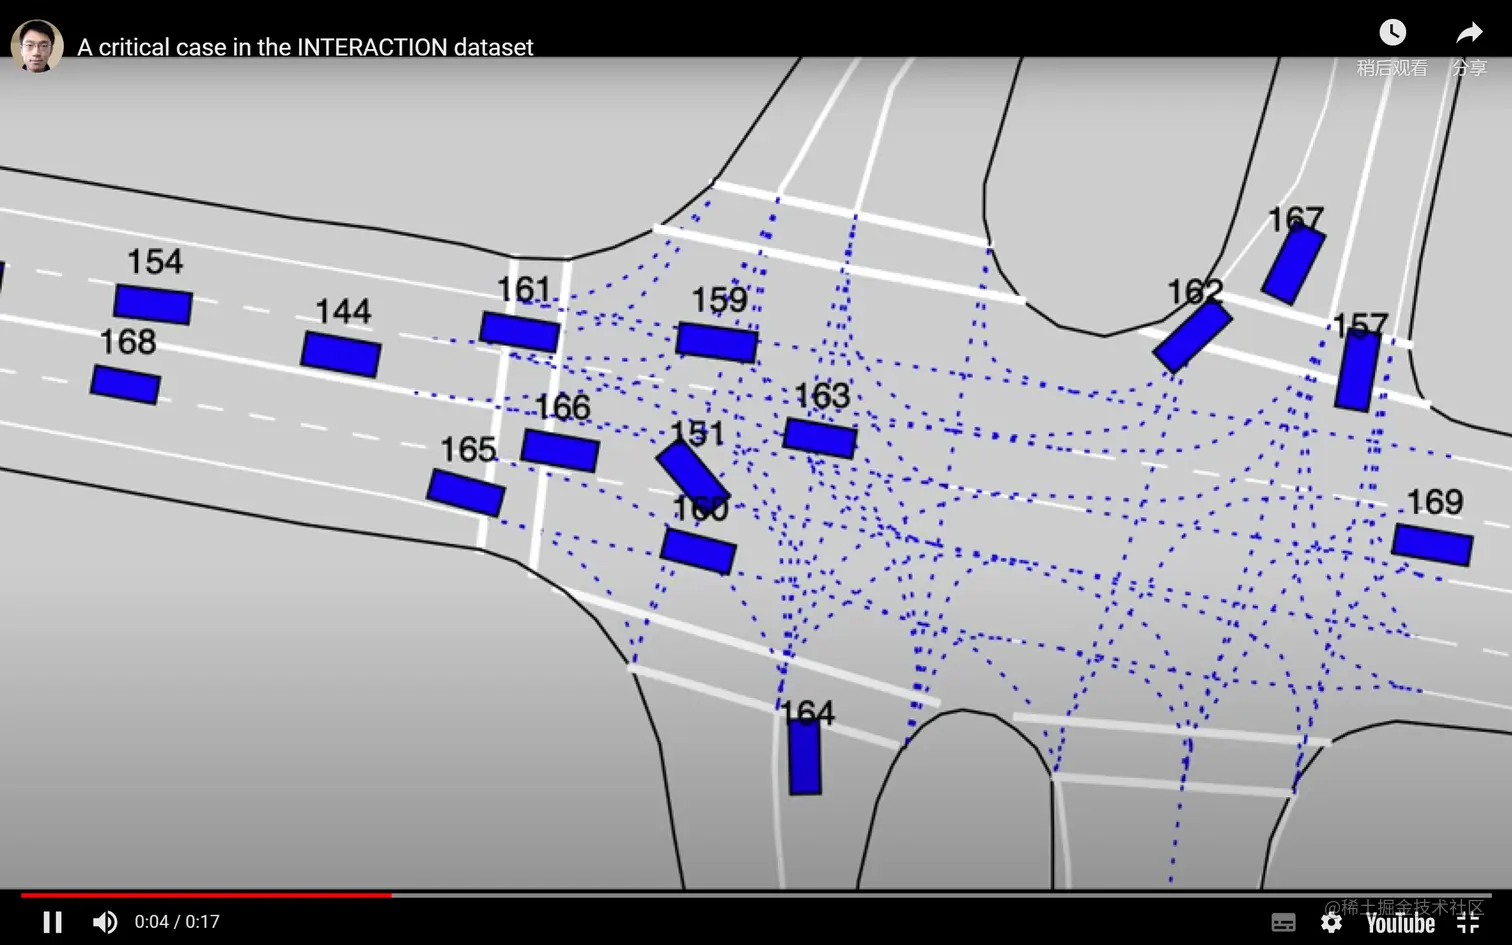Viewport: 1512px width, 945px height.
Task: Click the blue vehicle labeled 154
Action: [x=153, y=304]
